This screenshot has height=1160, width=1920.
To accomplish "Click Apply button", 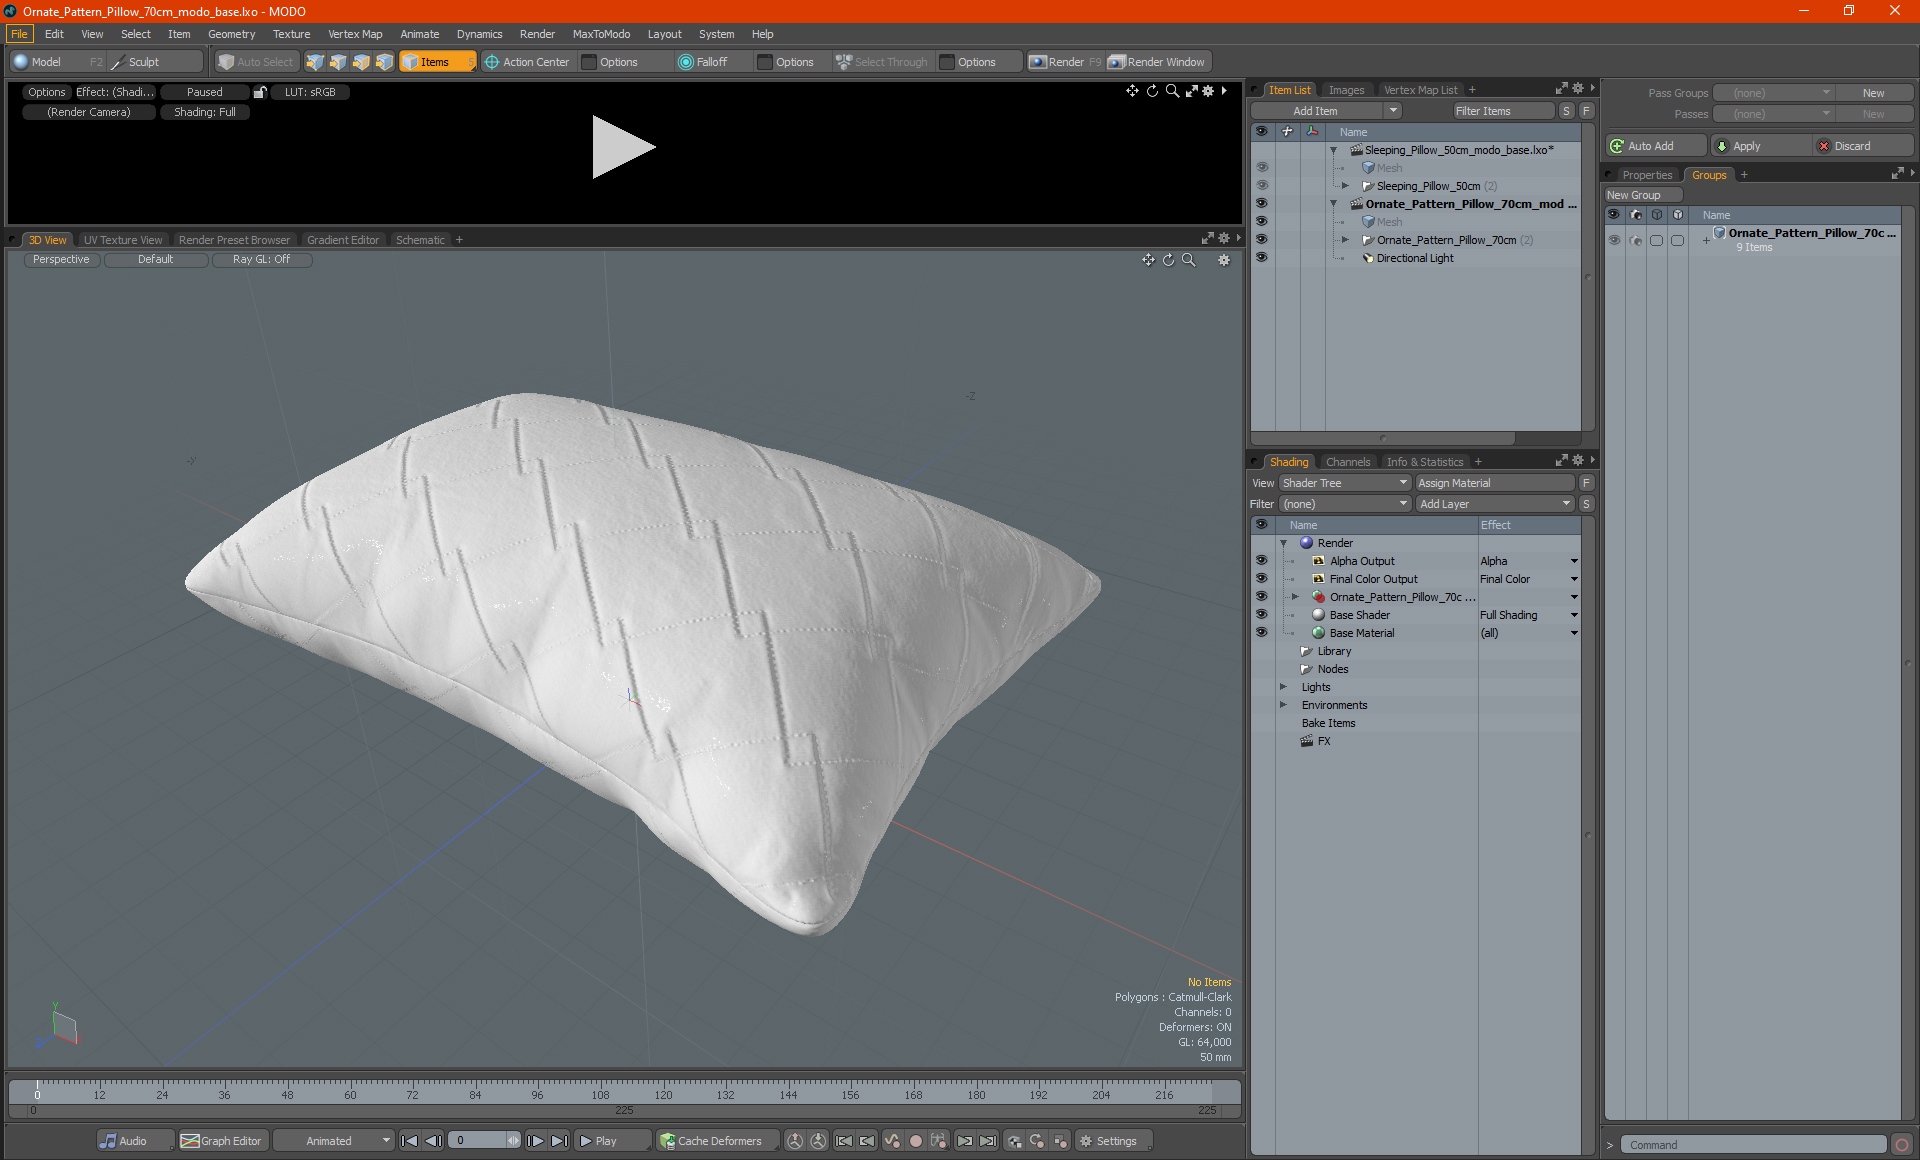I will pos(1760,146).
